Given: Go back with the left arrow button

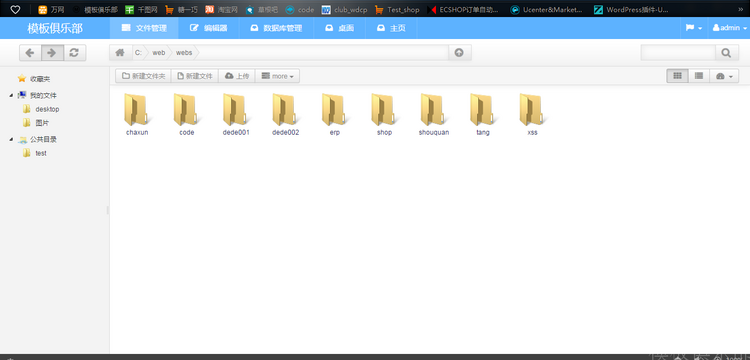Looking at the screenshot, I should click(30, 53).
